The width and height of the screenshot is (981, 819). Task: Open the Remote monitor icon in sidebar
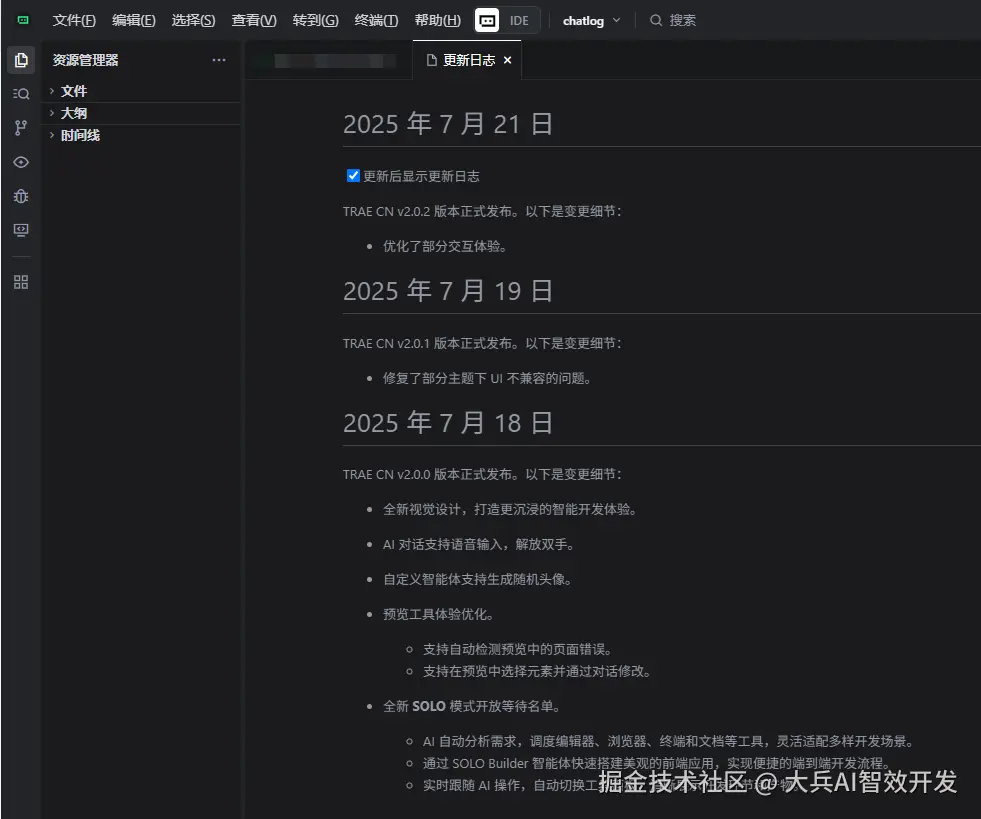pos(21,230)
